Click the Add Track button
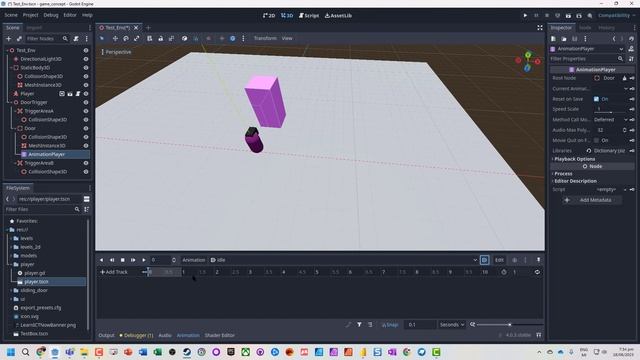 114,272
